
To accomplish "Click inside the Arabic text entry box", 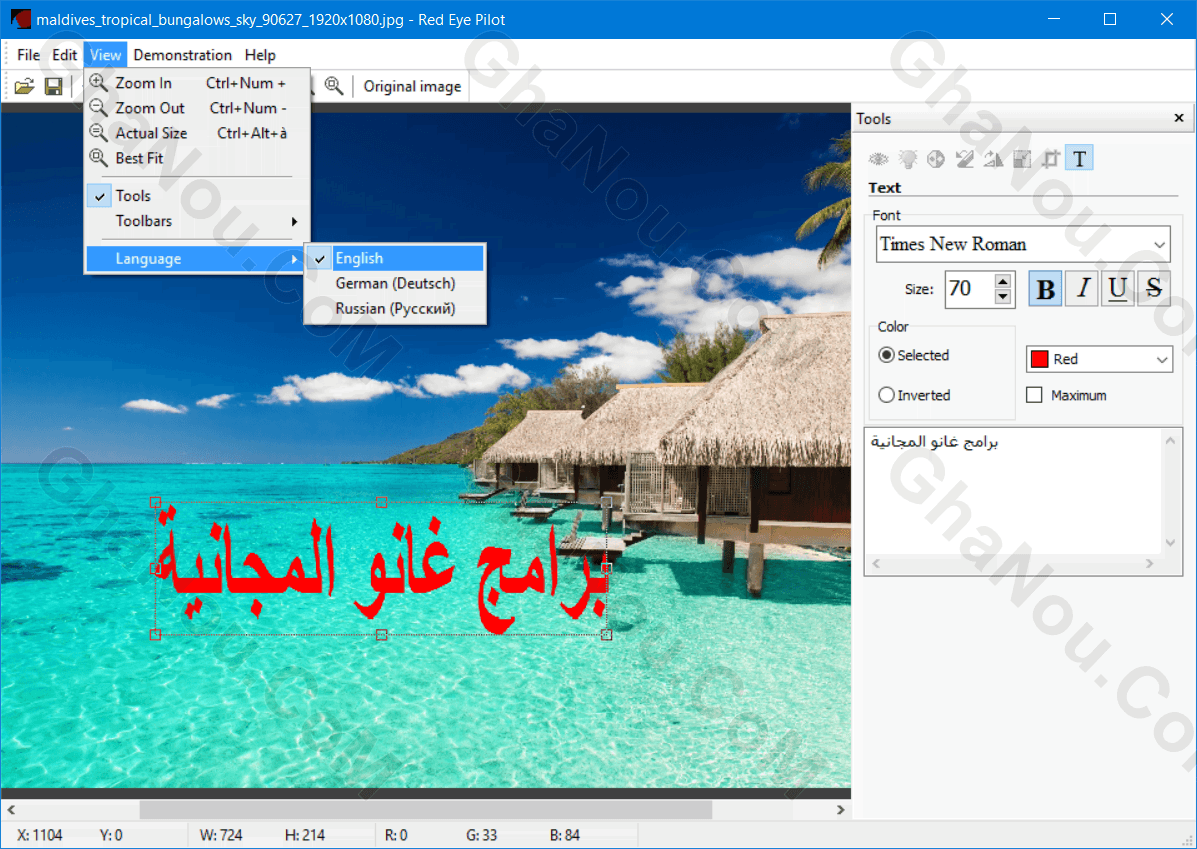I will [x=1013, y=492].
